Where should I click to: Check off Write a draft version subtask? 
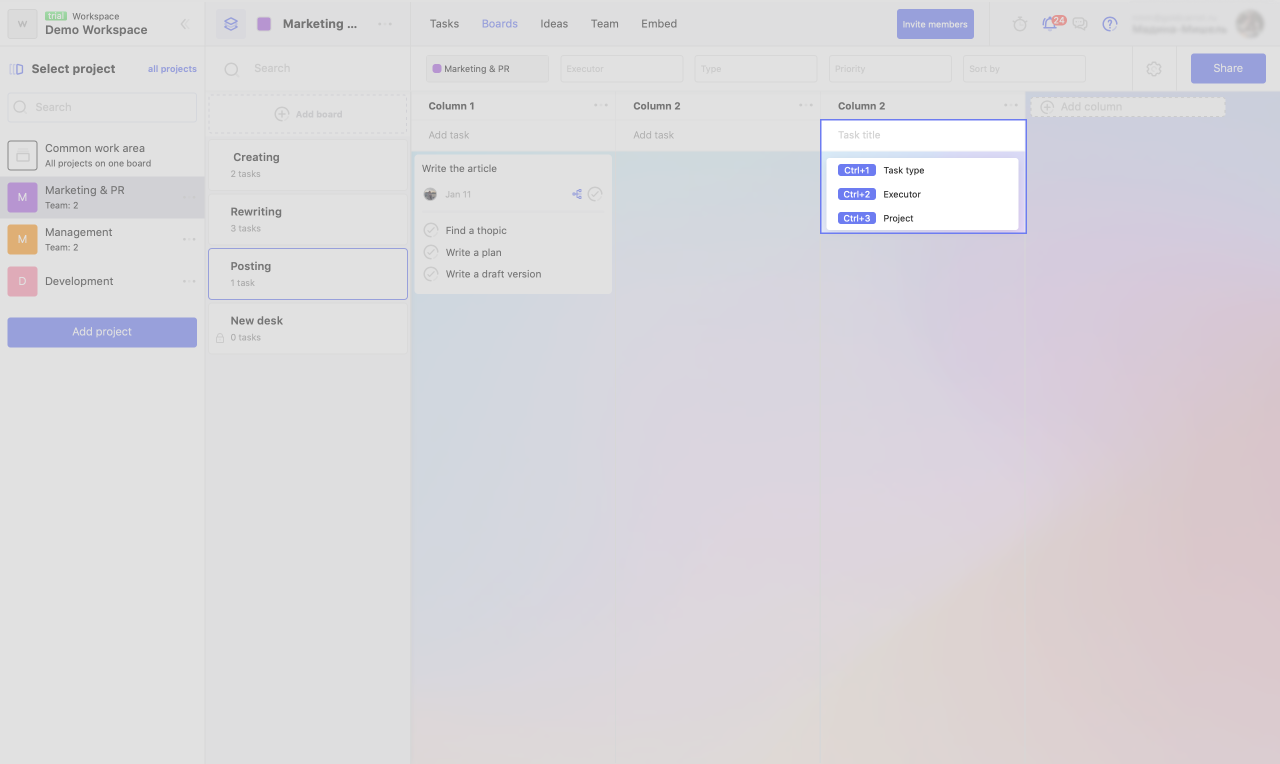click(431, 274)
